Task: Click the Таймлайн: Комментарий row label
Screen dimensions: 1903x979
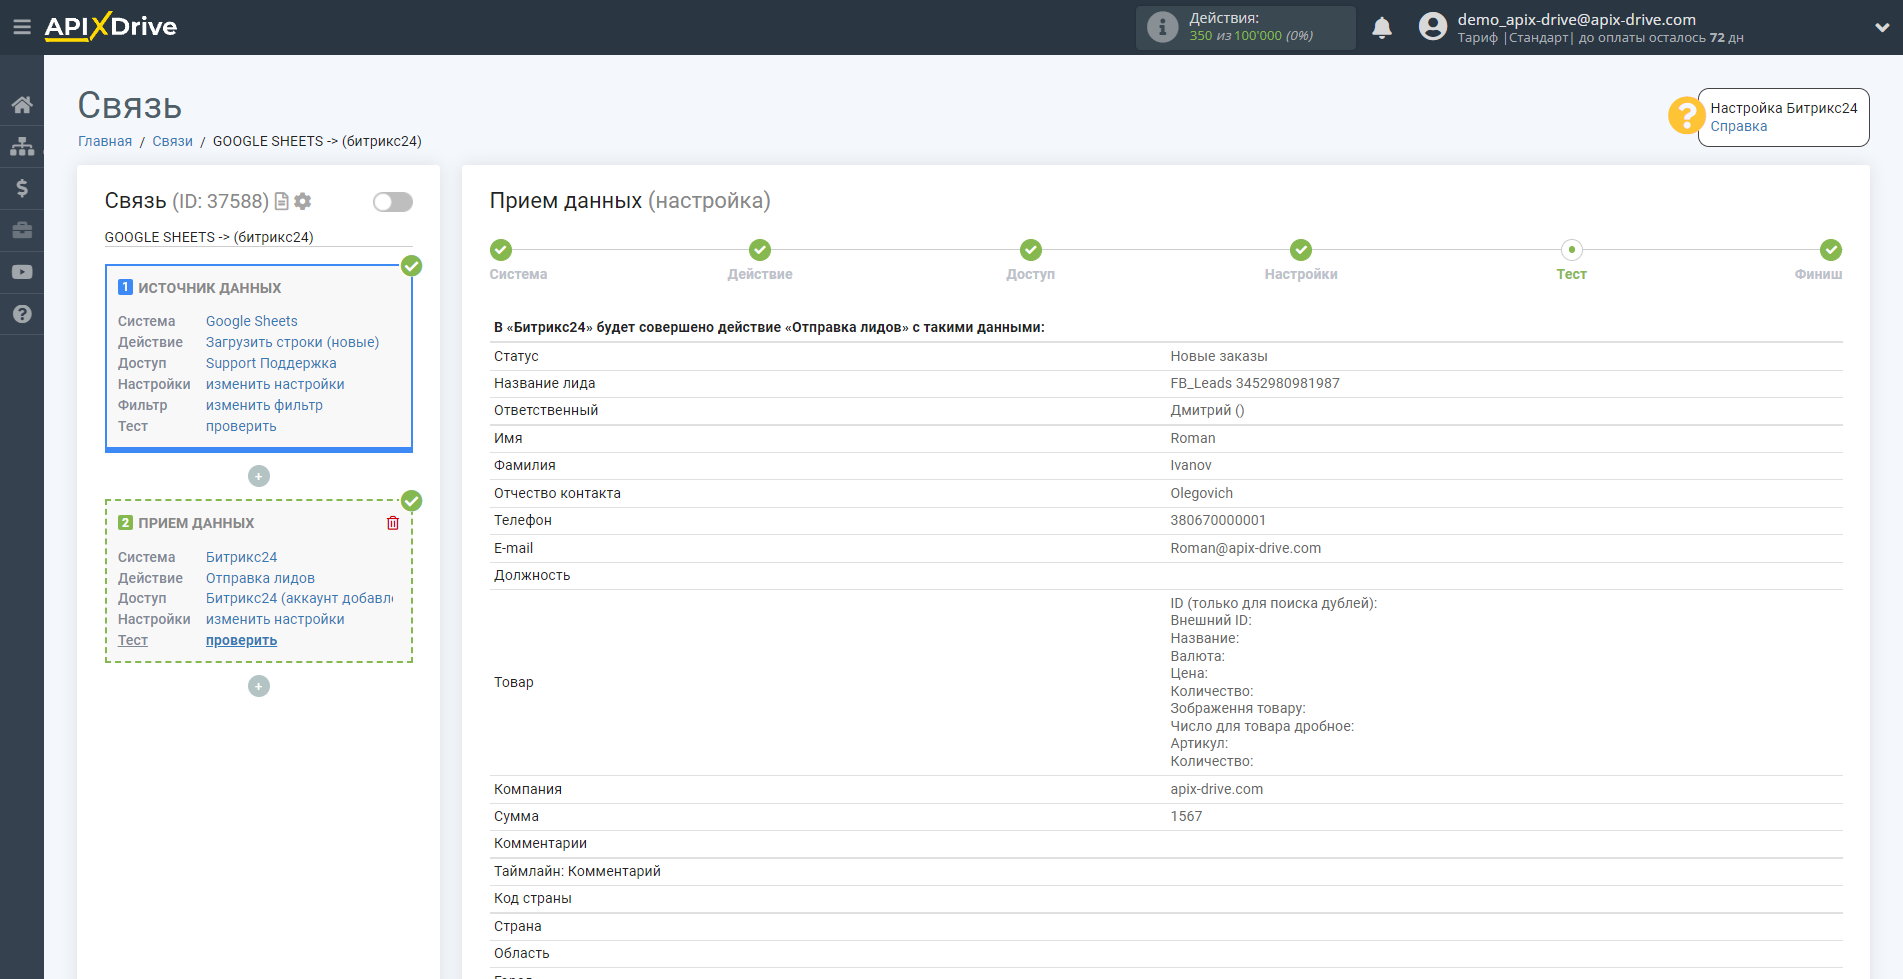Action: point(577,871)
